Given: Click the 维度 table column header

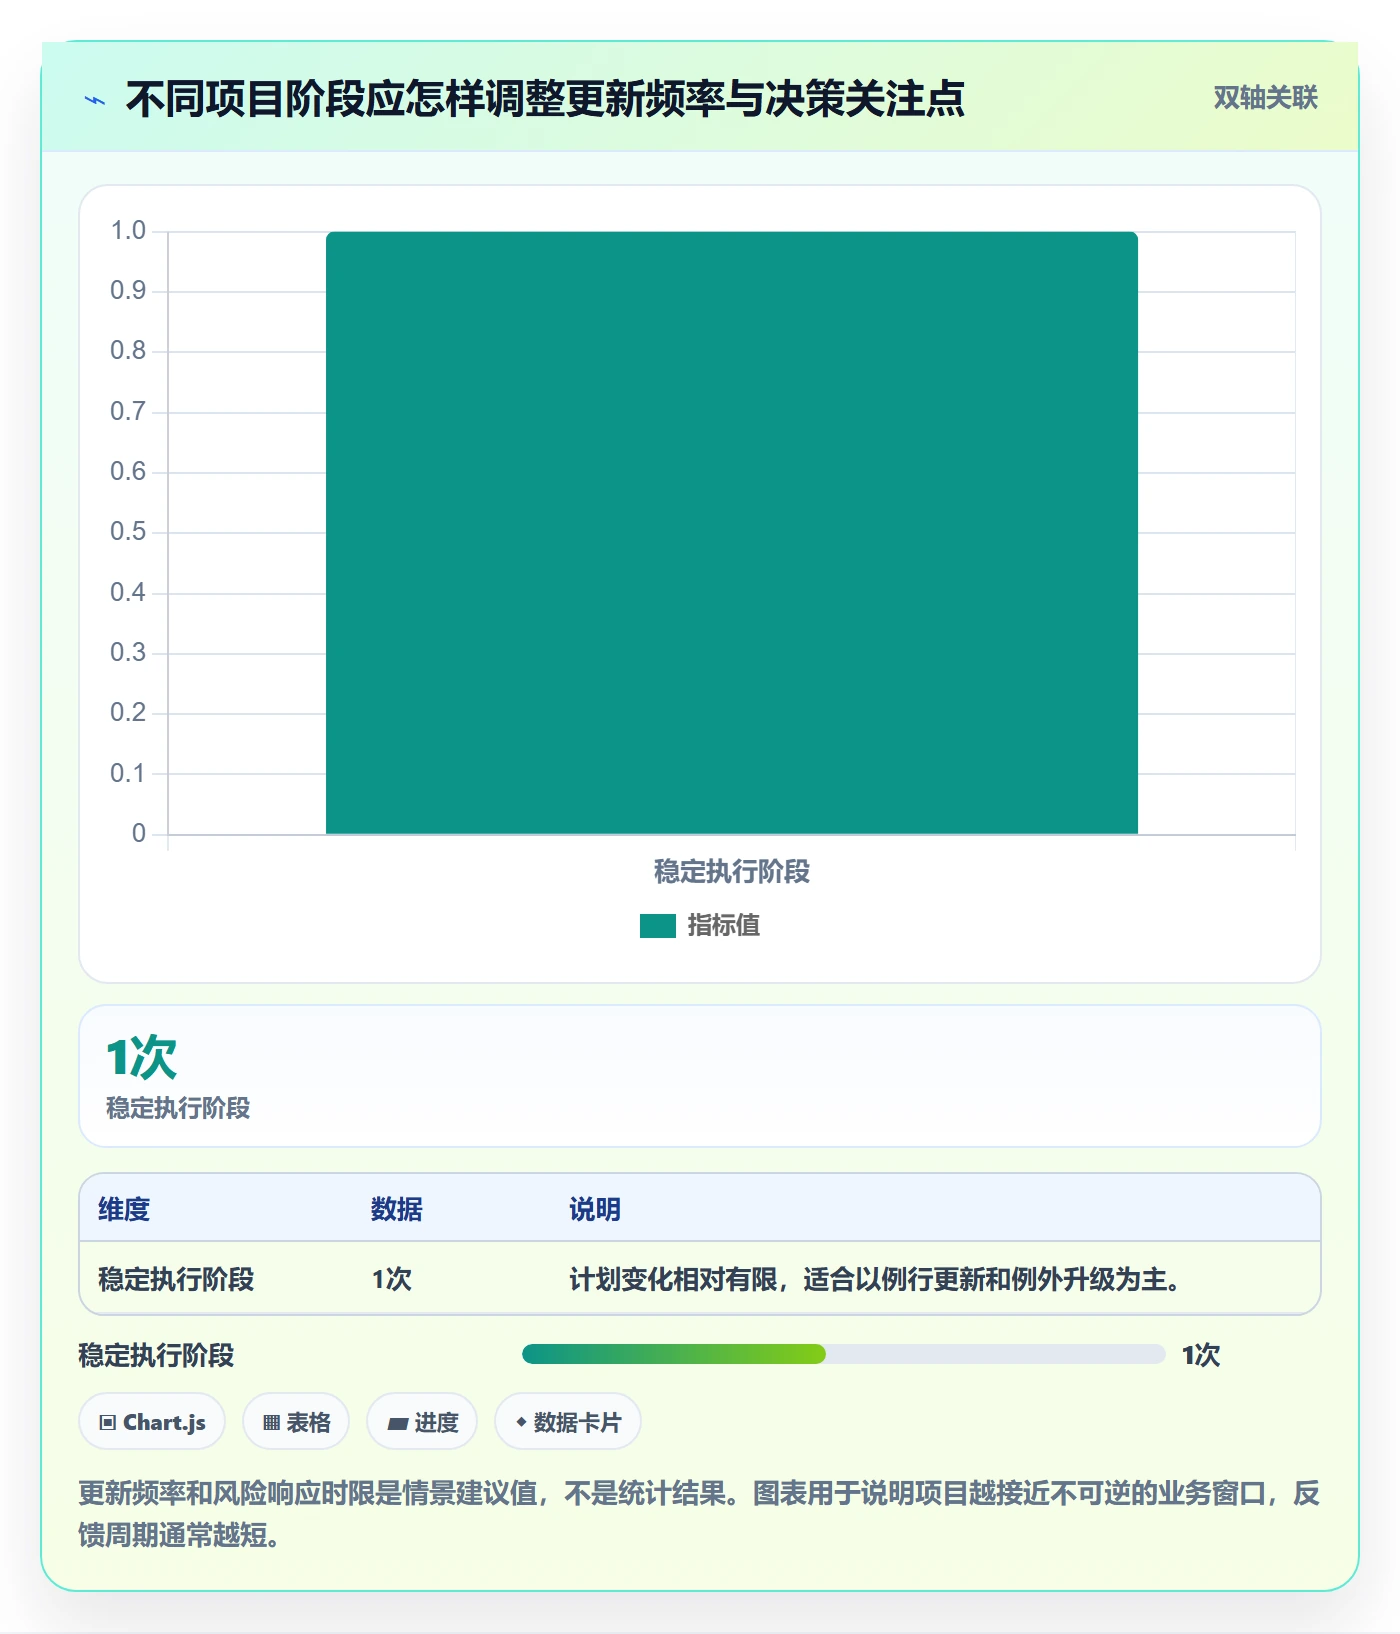Looking at the screenshot, I should (x=124, y=1209).
